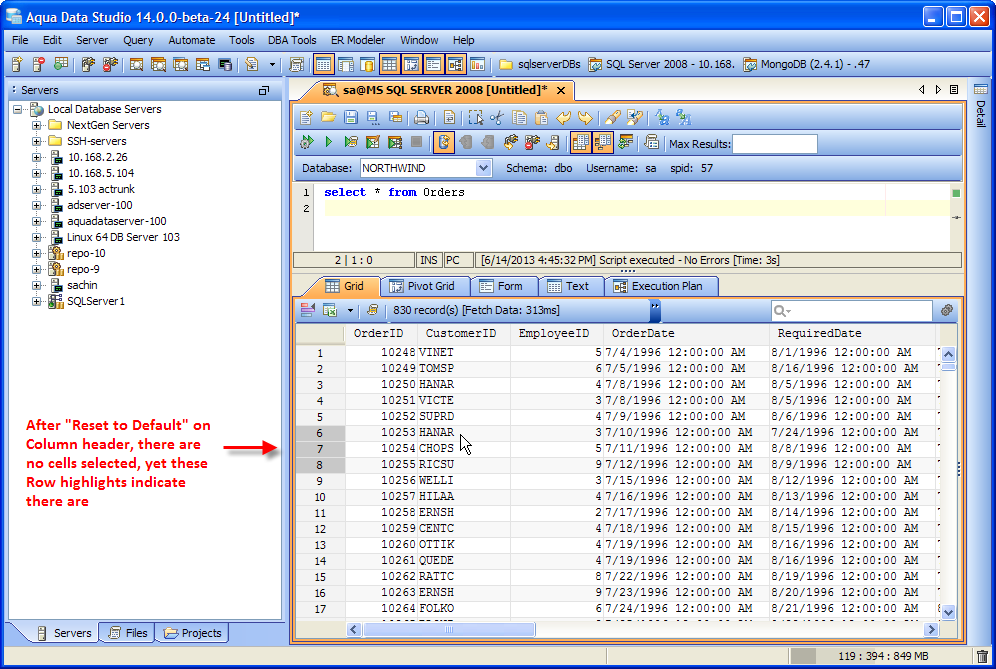996x669 pixels.
Task: Toggle the highlighted execution plan icon in main toolbar
Action: pyautogui.click(x=456, y=64)
